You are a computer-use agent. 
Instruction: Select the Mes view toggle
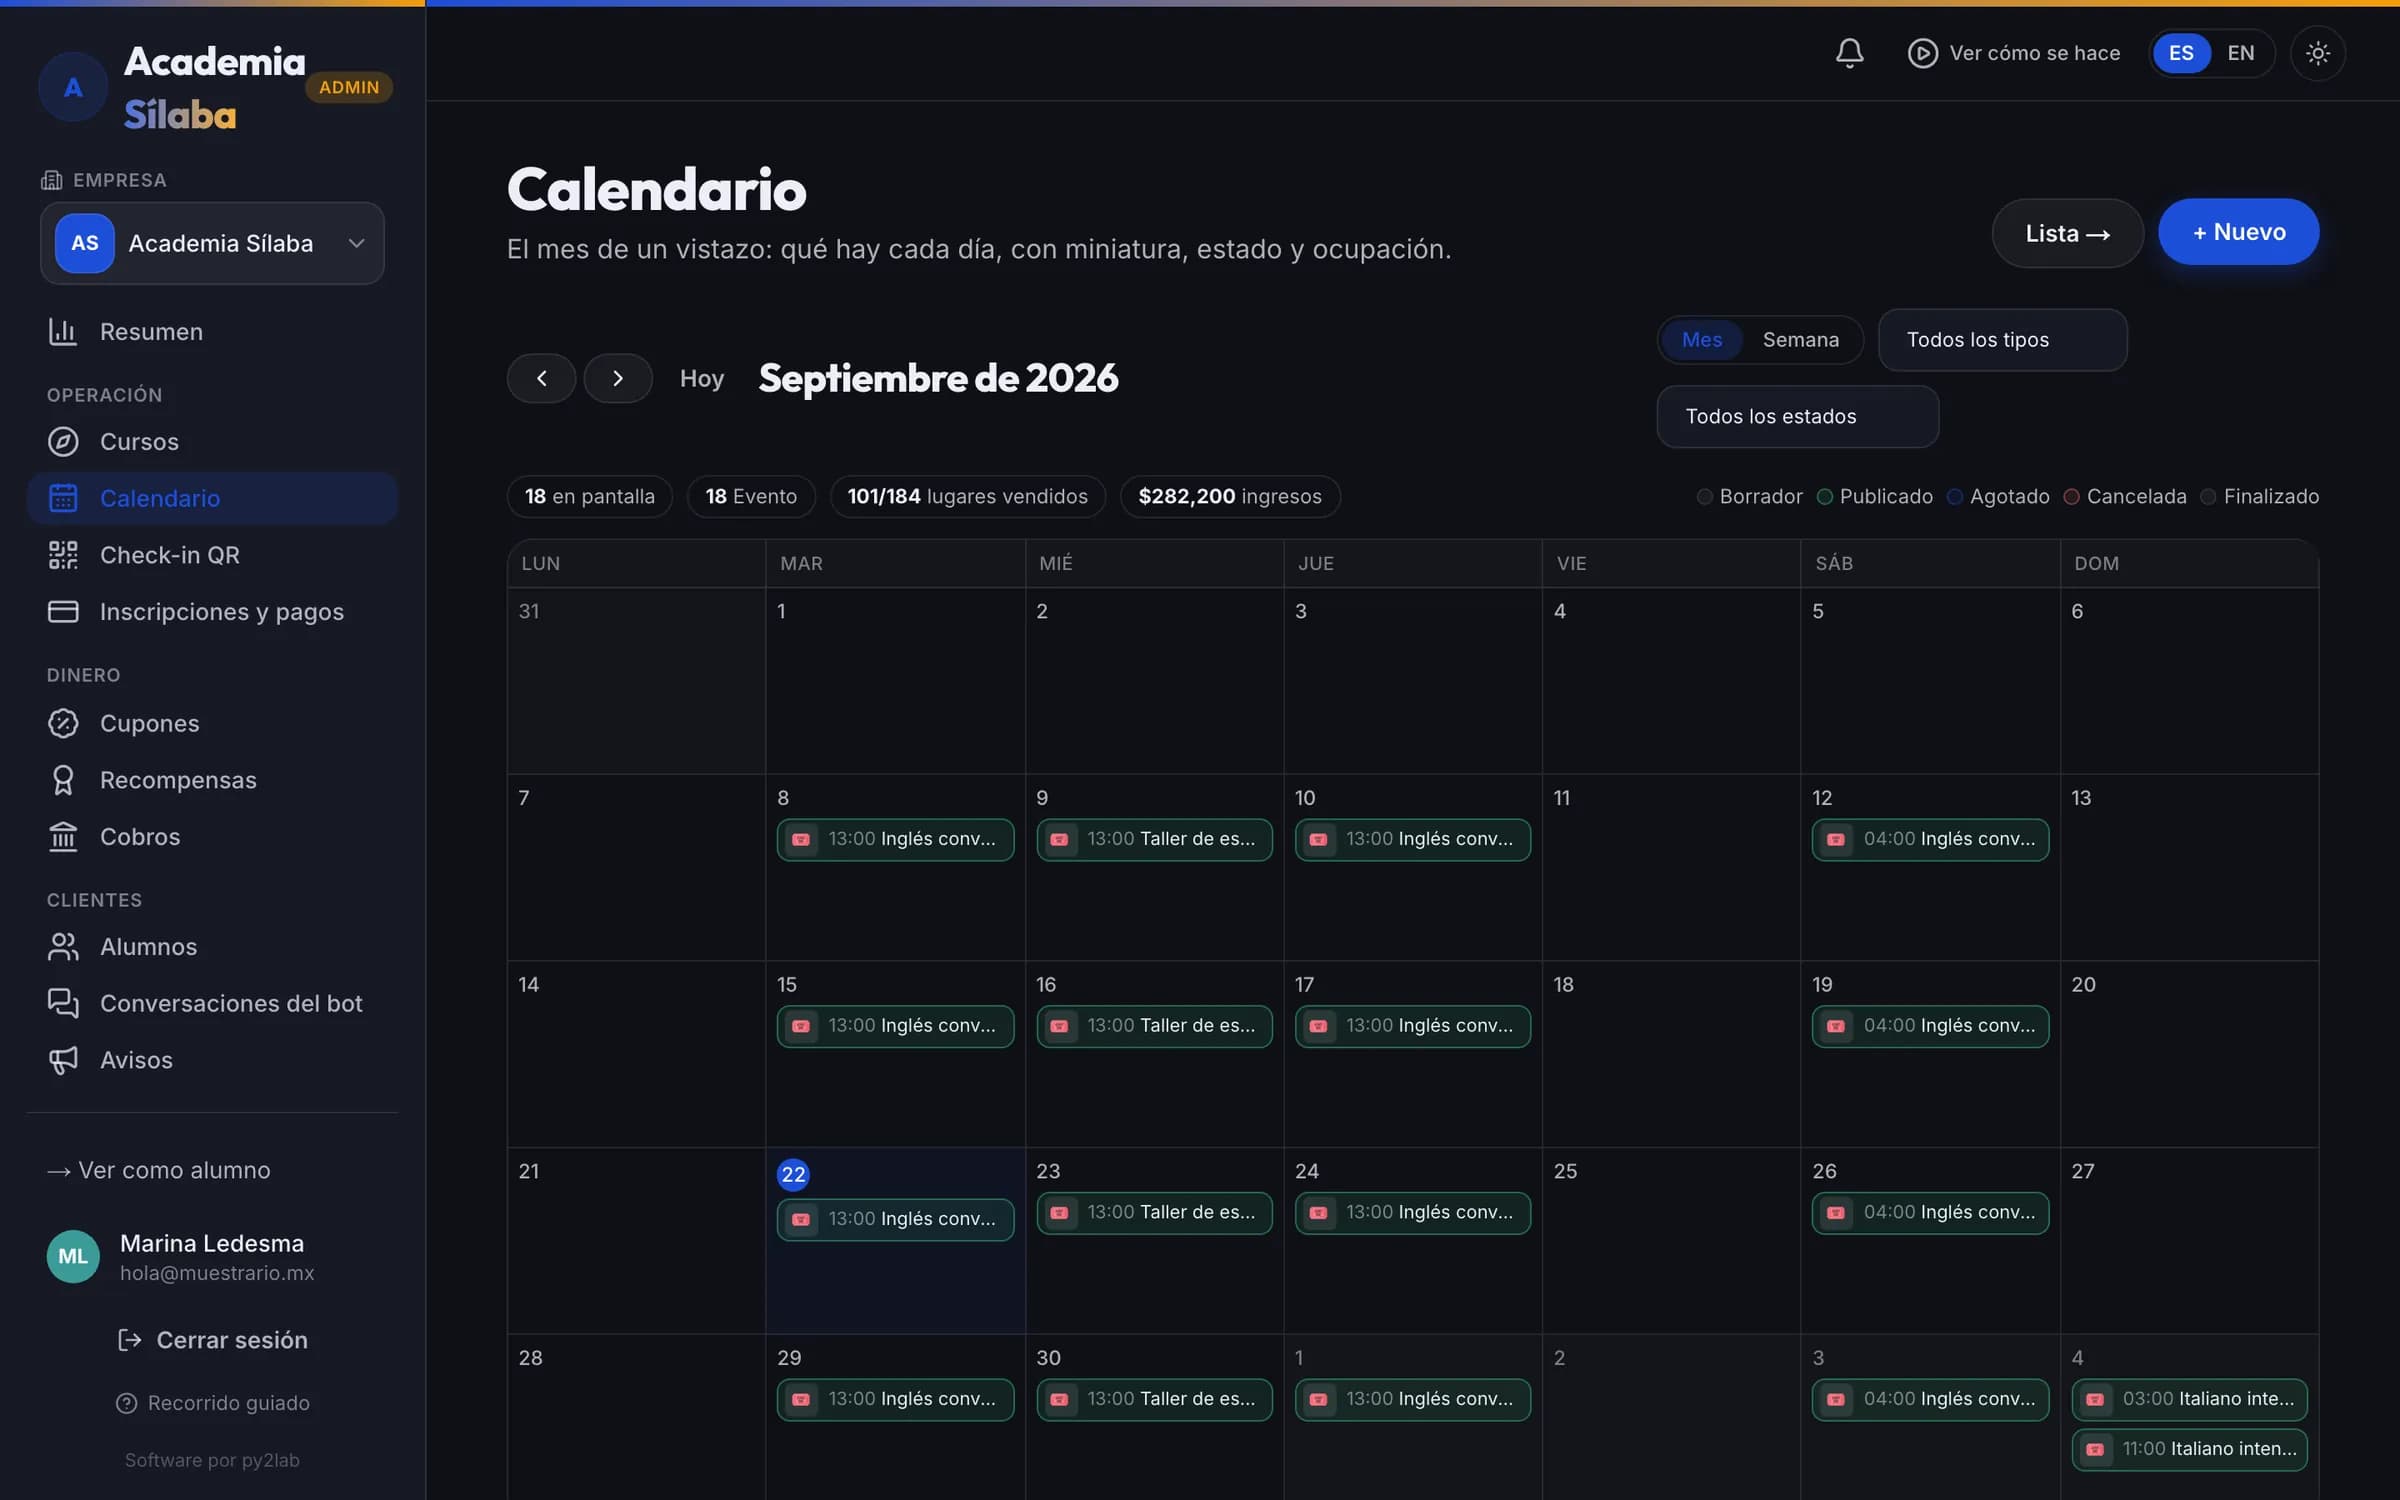[1701, 340]
